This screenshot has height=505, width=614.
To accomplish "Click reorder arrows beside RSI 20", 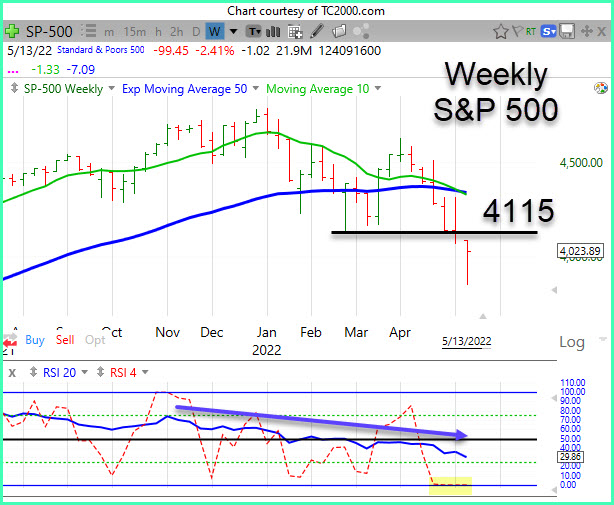I will pos(34,372).
